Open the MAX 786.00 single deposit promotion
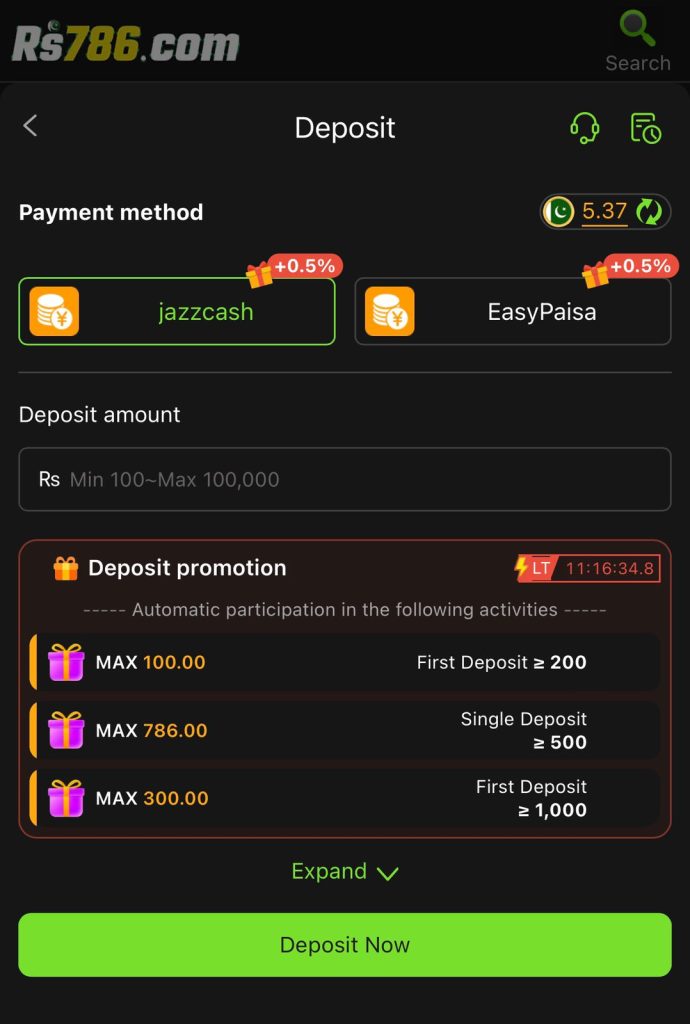This screenshot has height=1024, width=690. pyautogui.click(x=344, y=731)
